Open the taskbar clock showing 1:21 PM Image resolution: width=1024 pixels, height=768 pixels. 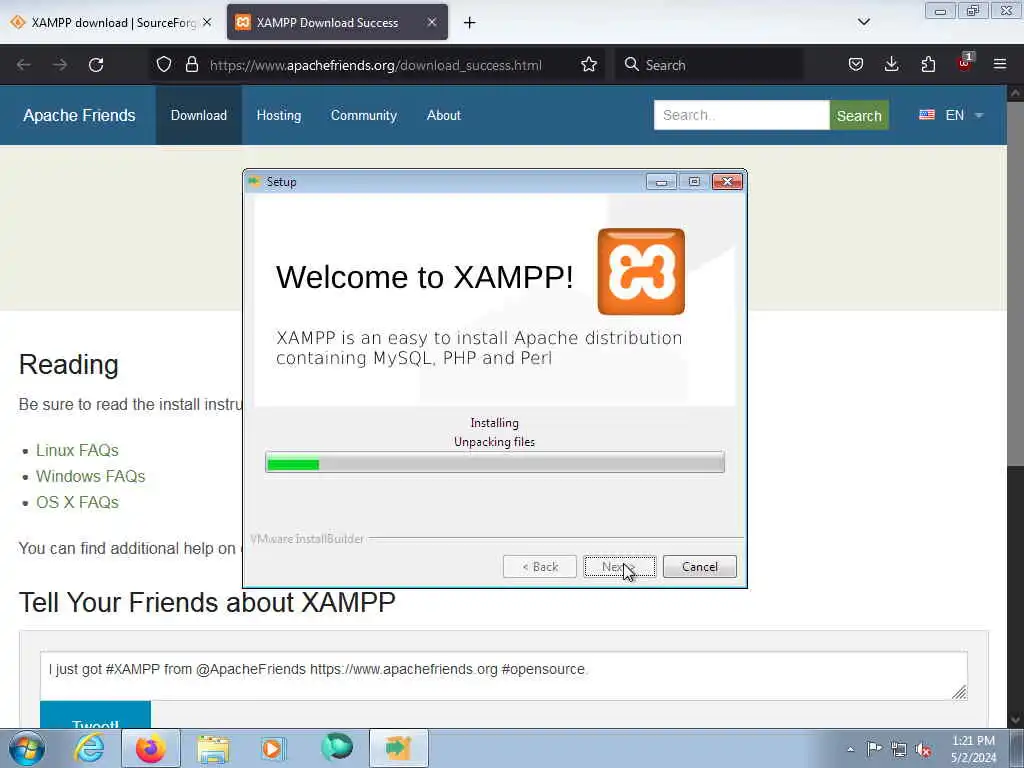[974, 749]
